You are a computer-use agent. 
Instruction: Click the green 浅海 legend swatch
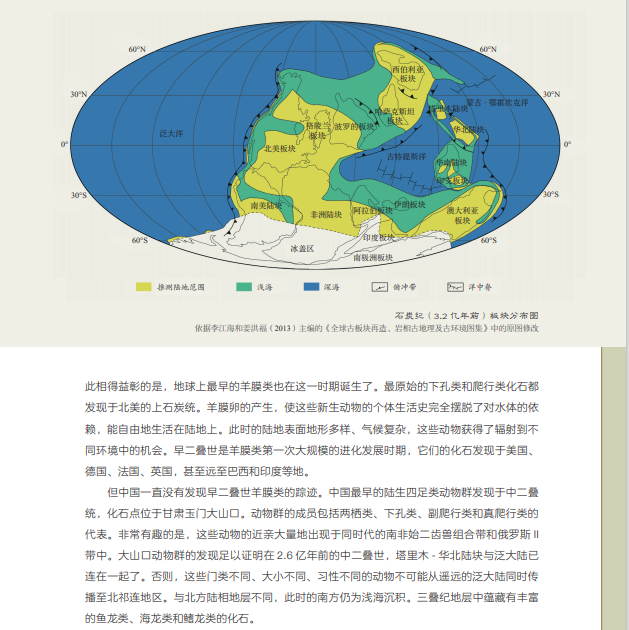244,286
